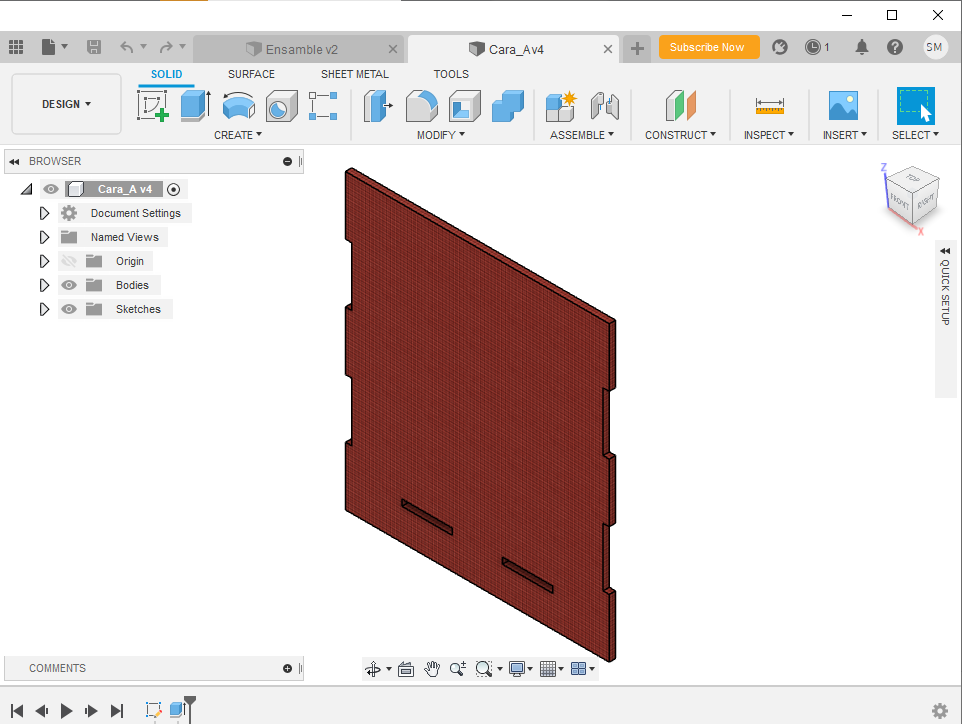
Task: Open the INSPECT dropdown menu
Action: (x=769, y=135)
